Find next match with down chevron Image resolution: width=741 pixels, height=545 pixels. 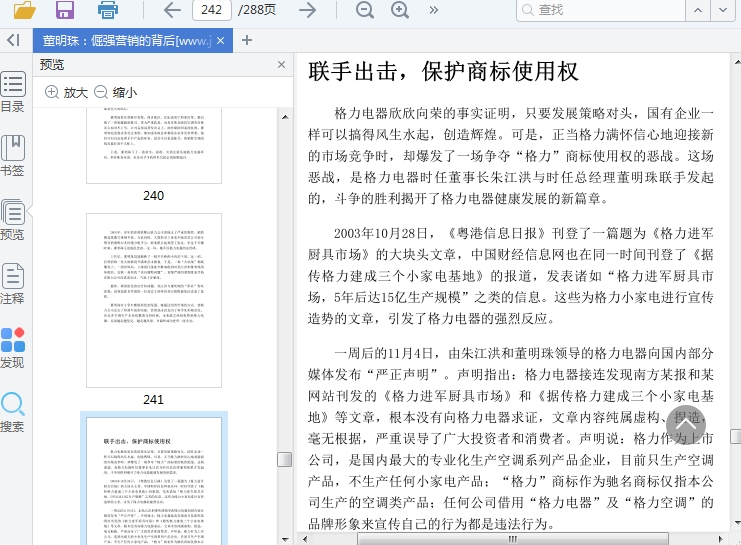coord(723,10)
